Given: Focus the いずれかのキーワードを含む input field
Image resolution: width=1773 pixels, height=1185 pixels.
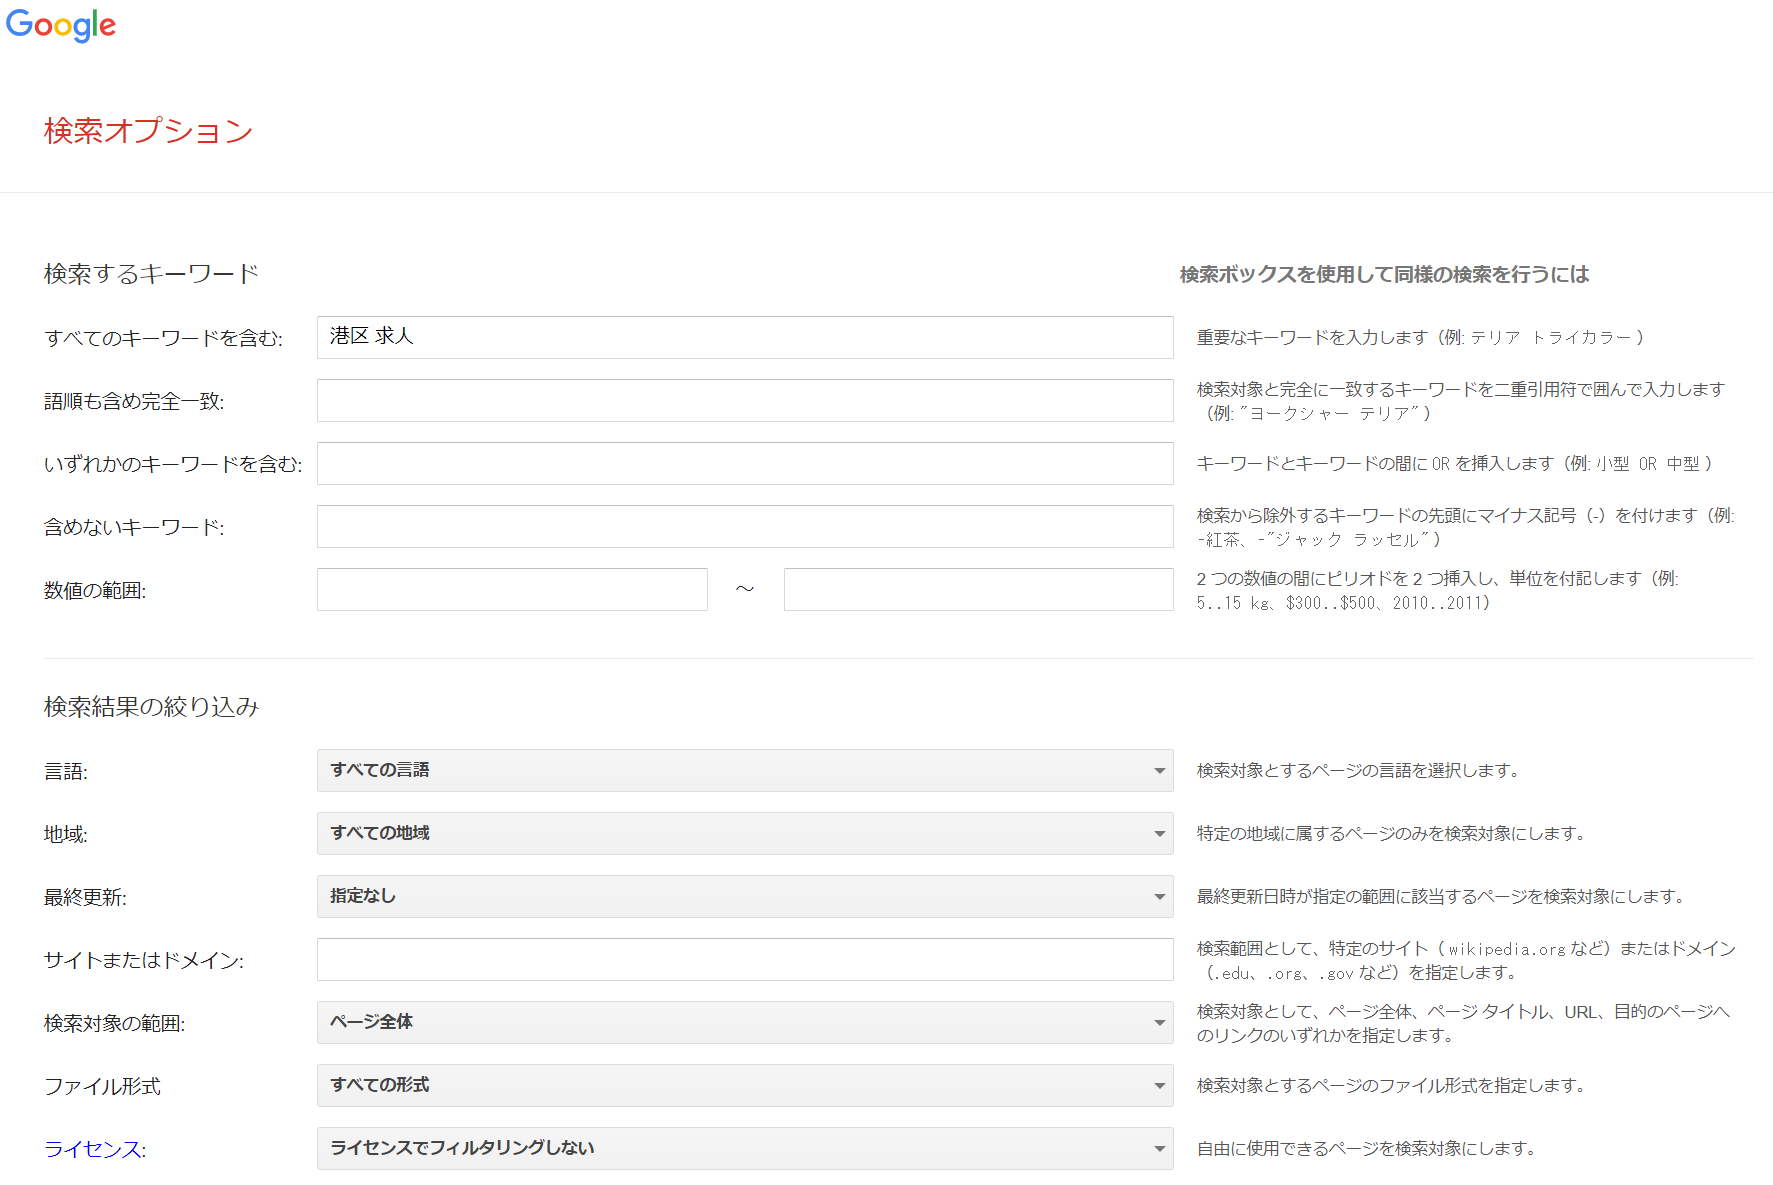Looking at the screenshot, I should [745, 463].
